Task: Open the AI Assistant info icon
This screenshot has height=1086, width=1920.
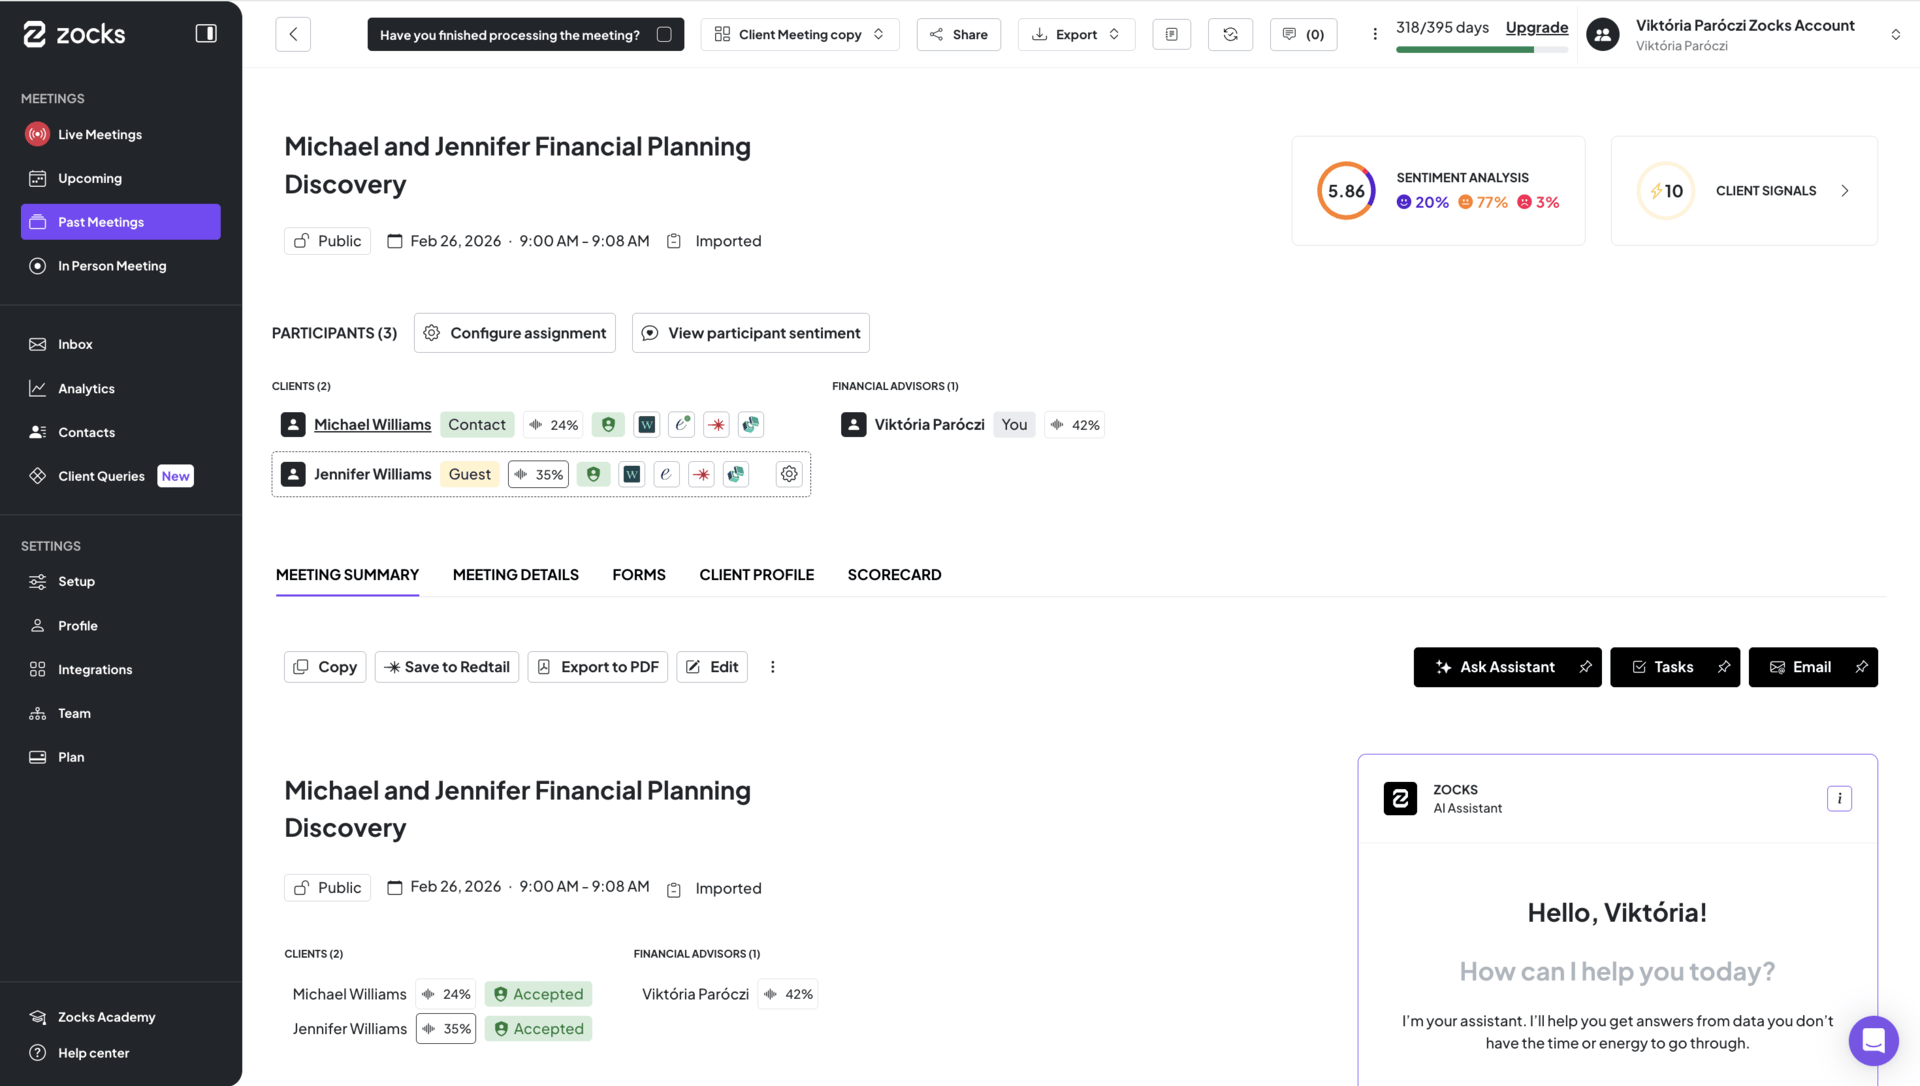Action: [x=1839, y=798]
